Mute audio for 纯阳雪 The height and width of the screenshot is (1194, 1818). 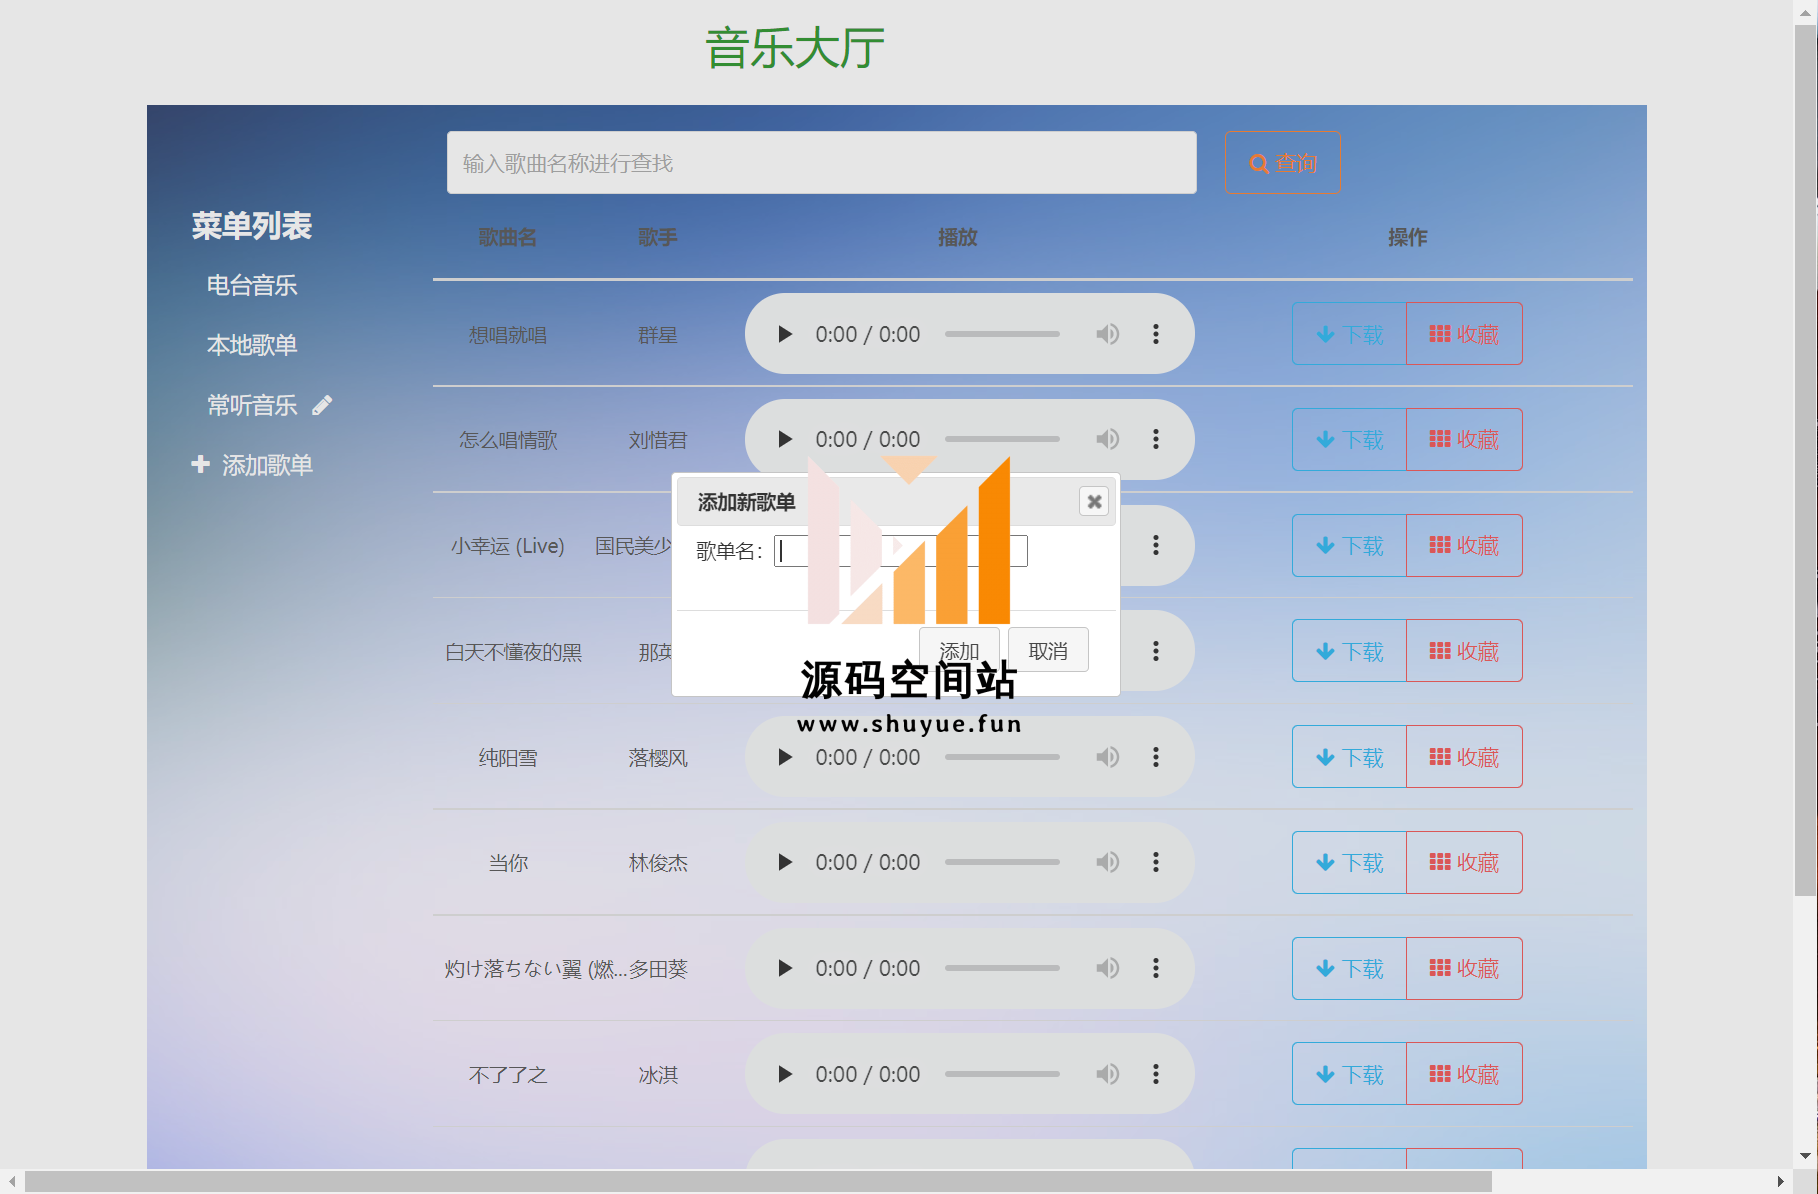pyautogui.click(x=1107, y=757)
